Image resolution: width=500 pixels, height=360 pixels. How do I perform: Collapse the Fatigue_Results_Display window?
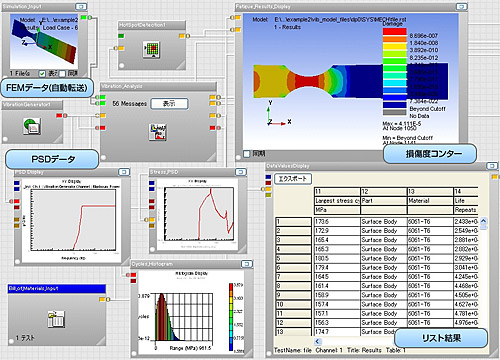[461, 6]
